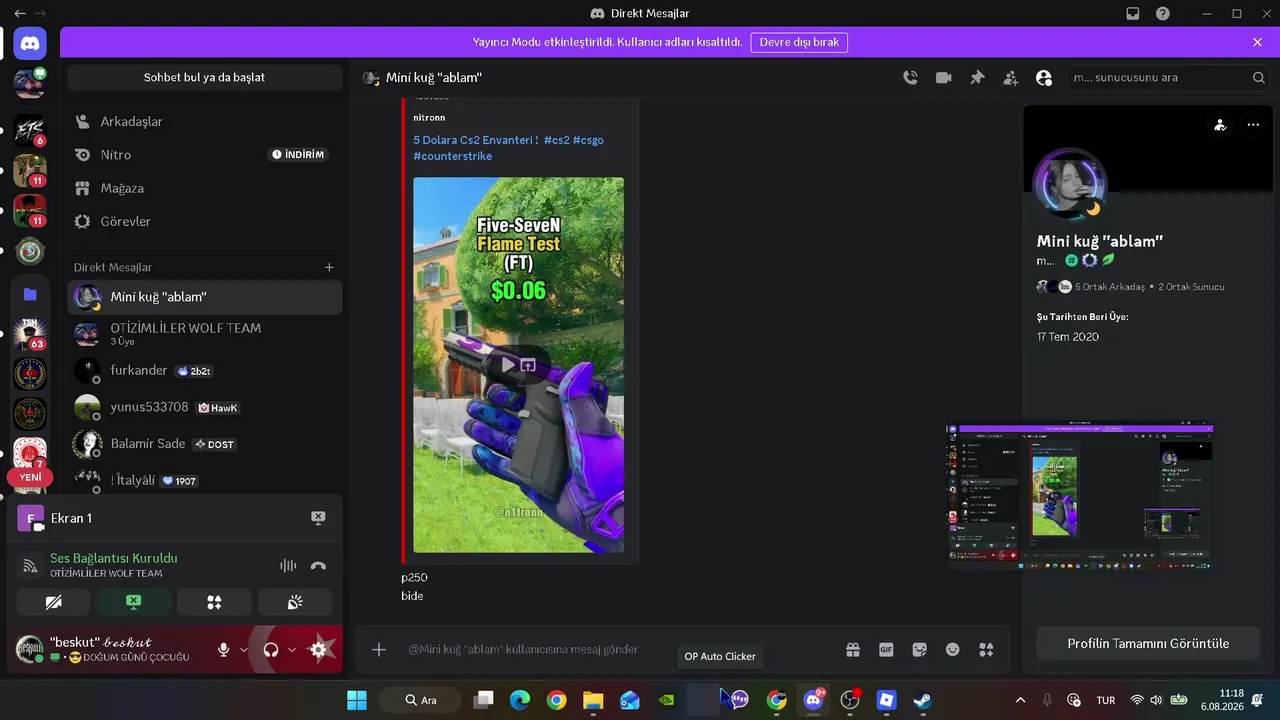
Task: Open the folder icon in server list
Action: pyautogui.click(x=30, y=294)
